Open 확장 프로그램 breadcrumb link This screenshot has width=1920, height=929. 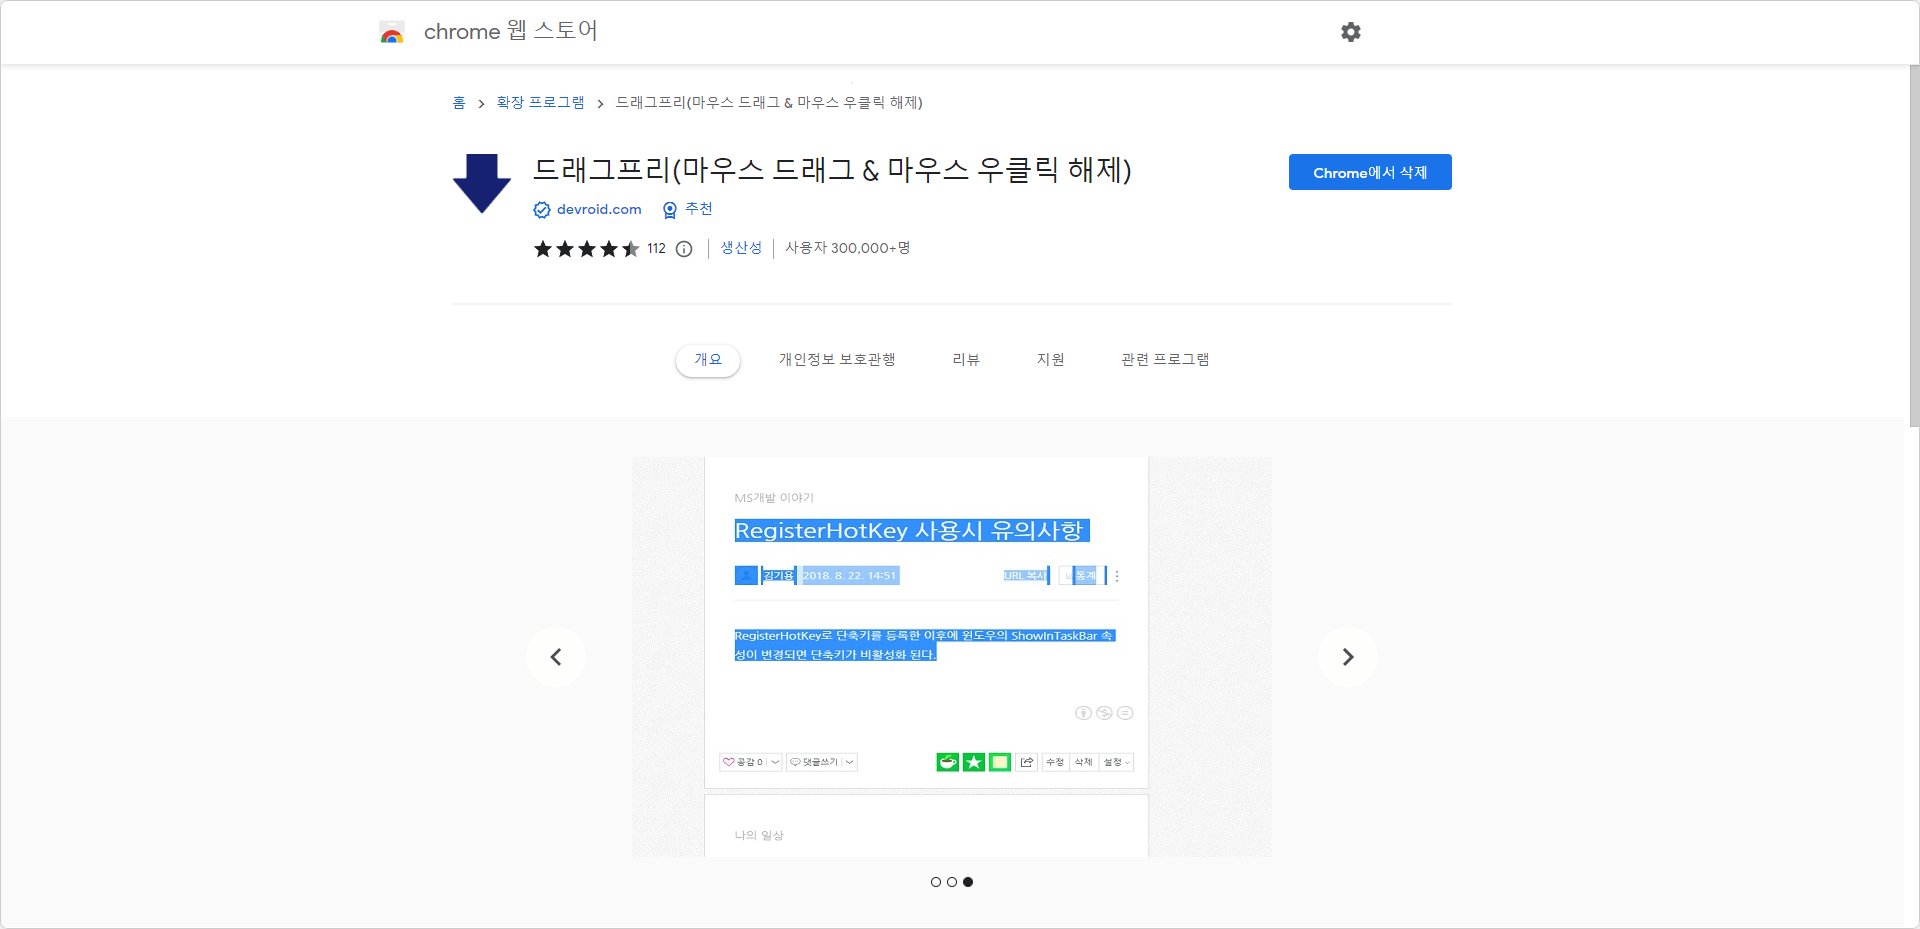coord(540,103)
